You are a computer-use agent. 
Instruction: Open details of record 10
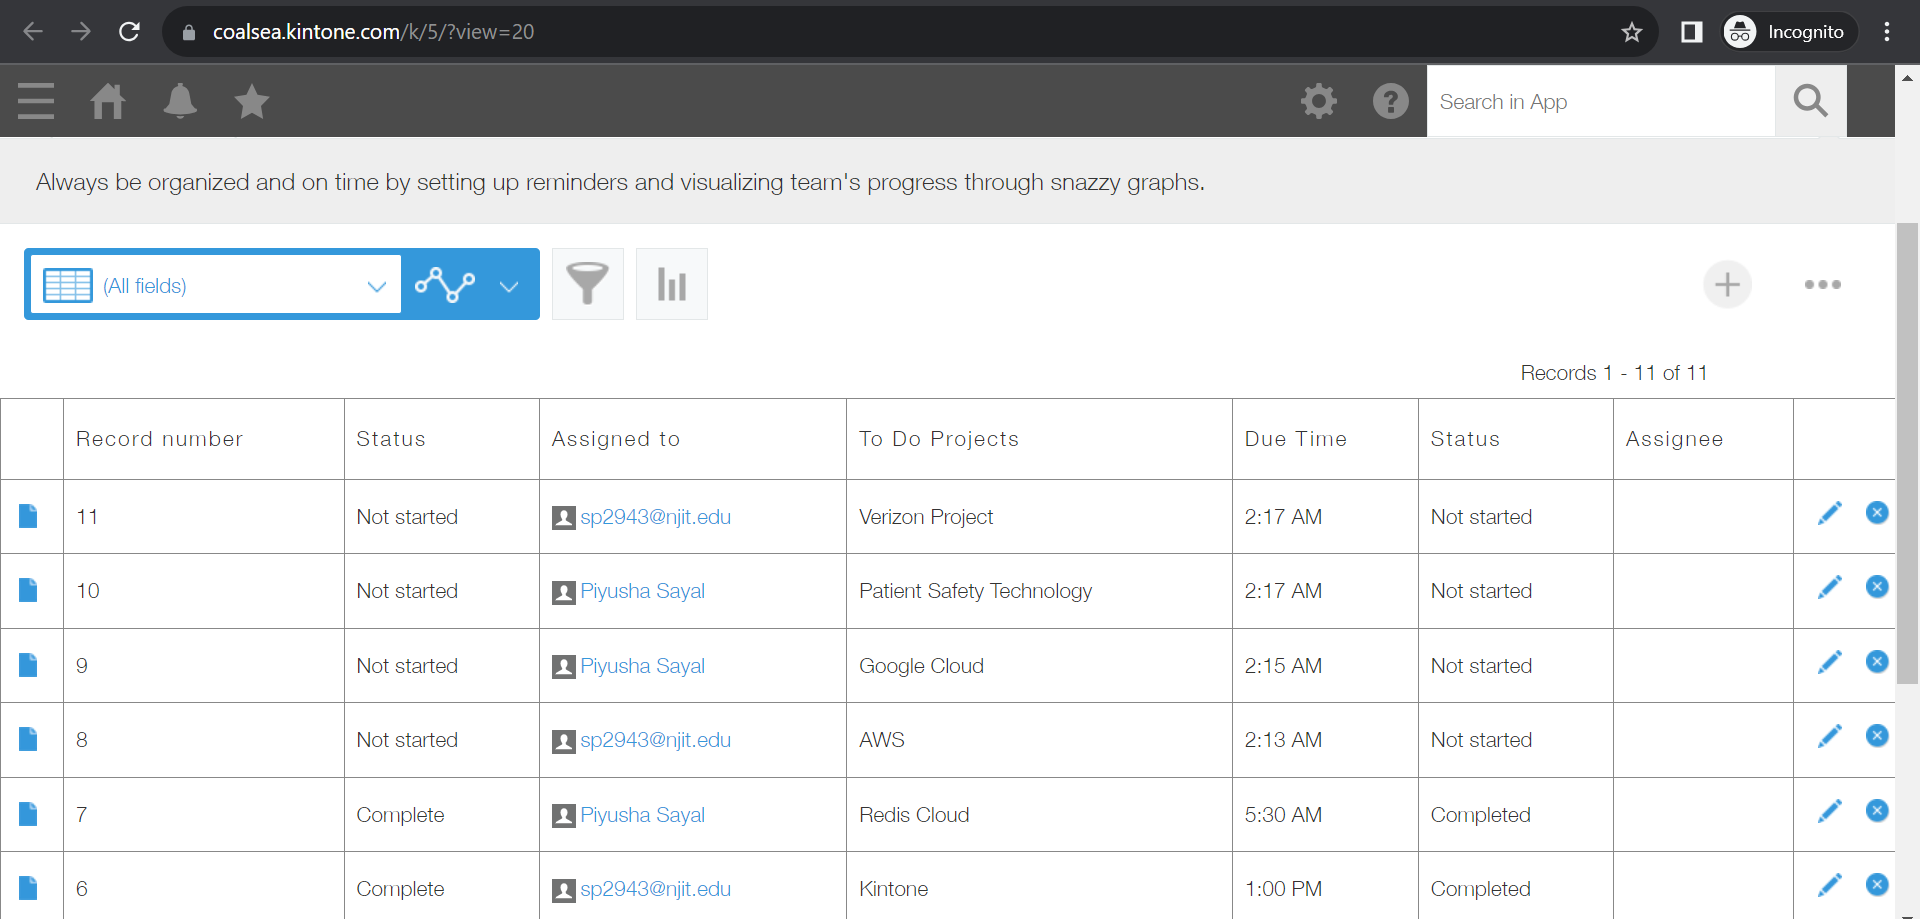point(28,591)
